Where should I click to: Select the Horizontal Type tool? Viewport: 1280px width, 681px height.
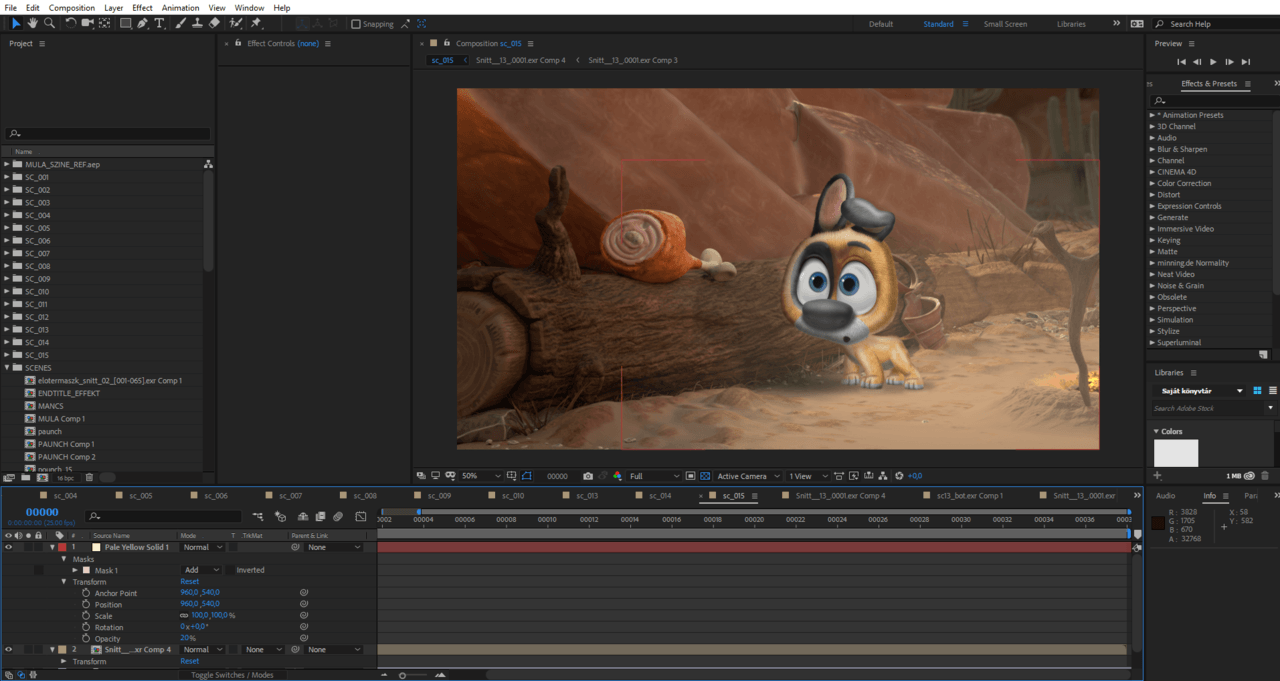click(159, 23)
